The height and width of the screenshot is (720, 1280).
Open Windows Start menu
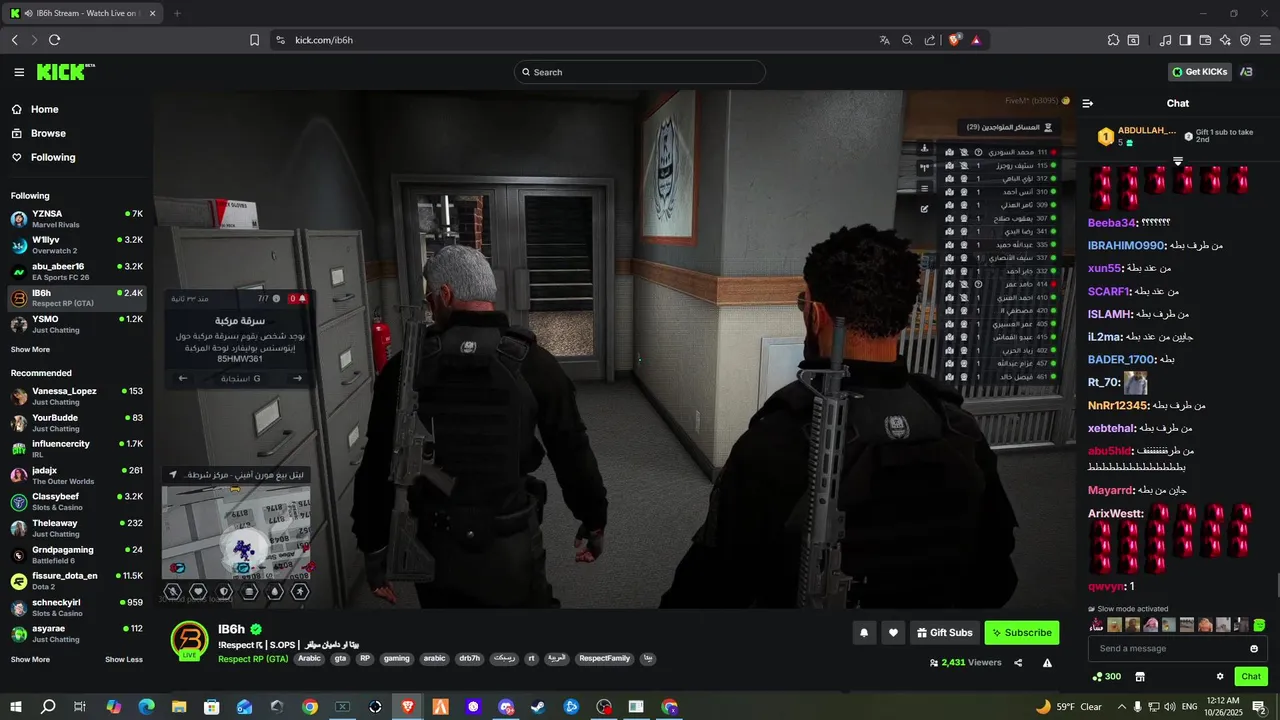[x=16, y=707]
